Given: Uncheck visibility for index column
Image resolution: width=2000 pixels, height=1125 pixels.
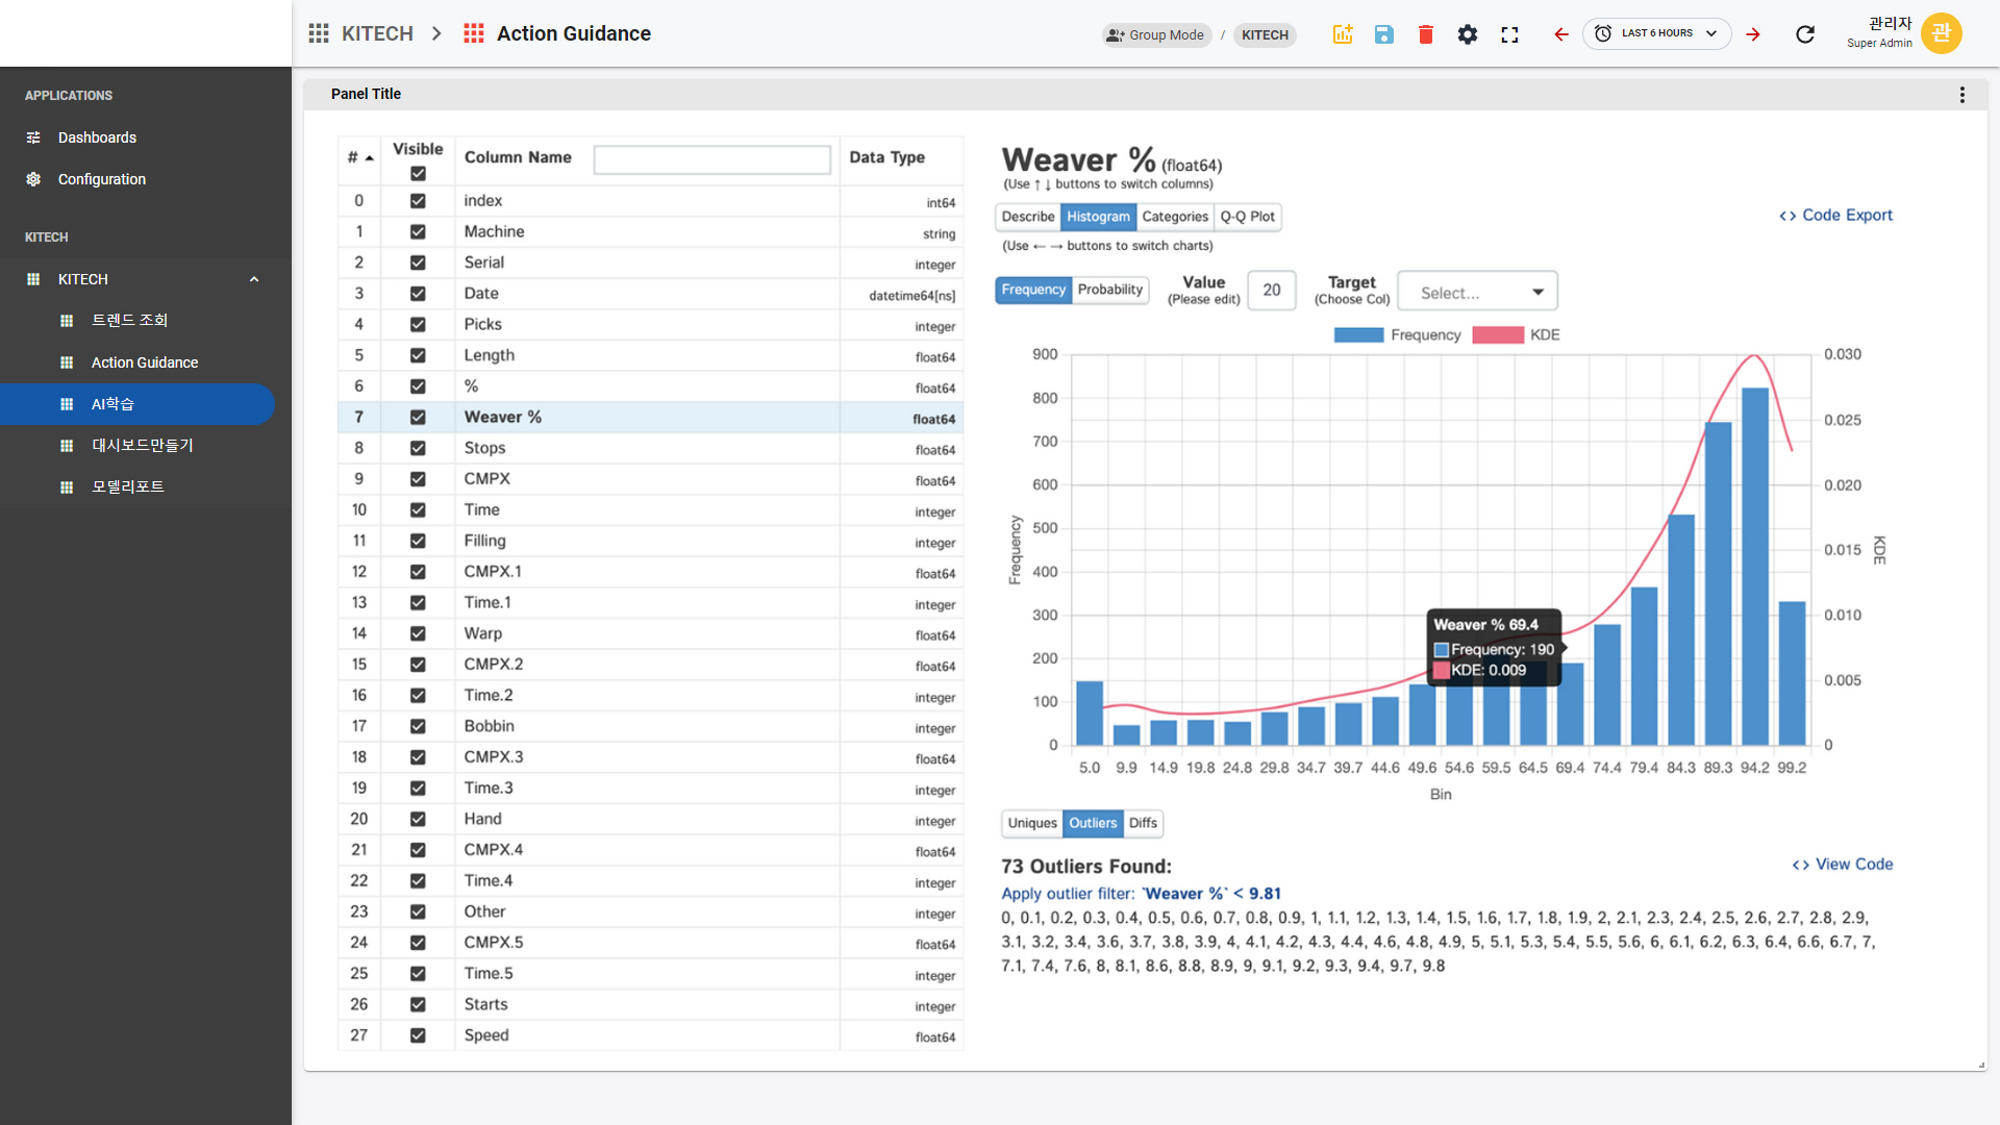Looking at the screenshot, I should [x=418, y=201].
